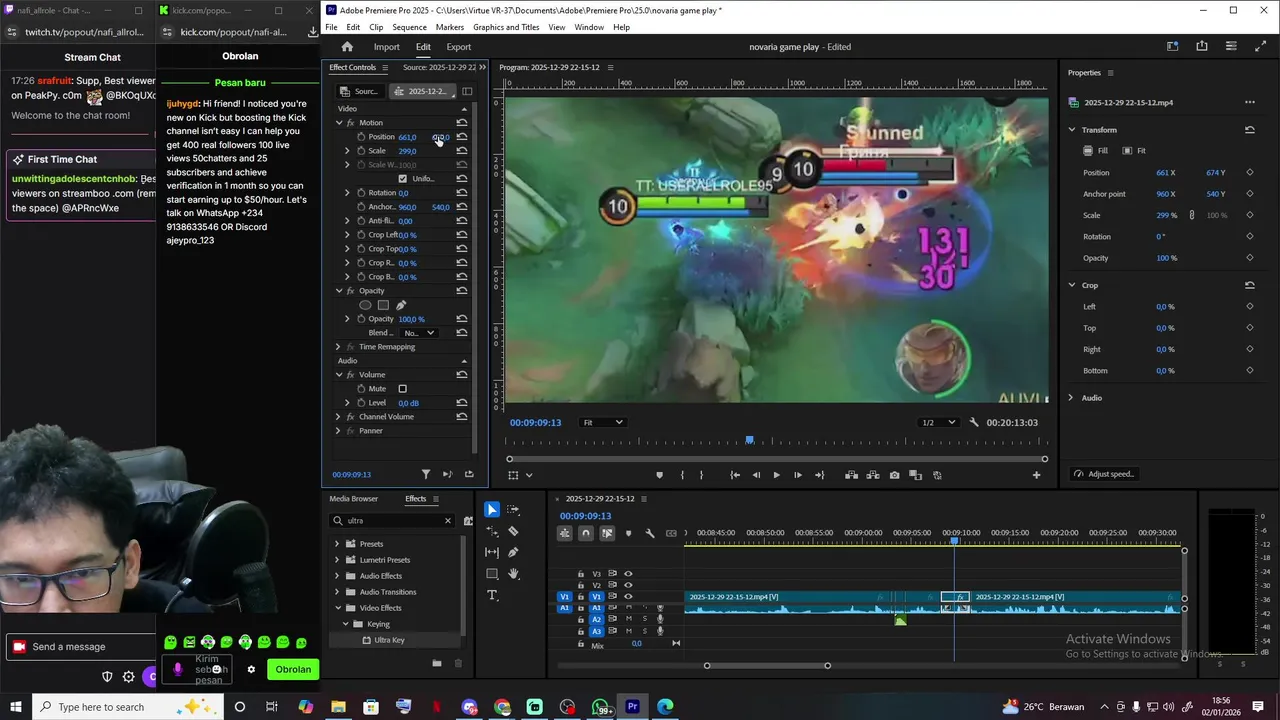1280x720 pixels.
Task: Click the free draw bezier mask pen
Action: tap(401, 305)
